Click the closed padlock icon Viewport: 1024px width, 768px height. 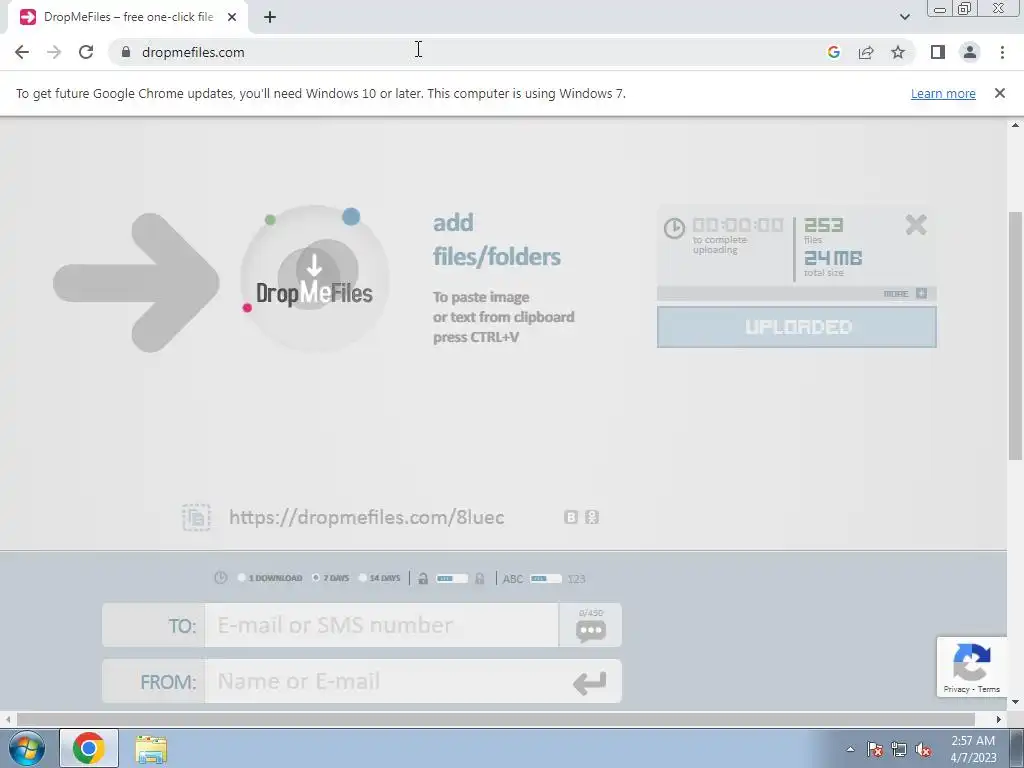(480, 578)
